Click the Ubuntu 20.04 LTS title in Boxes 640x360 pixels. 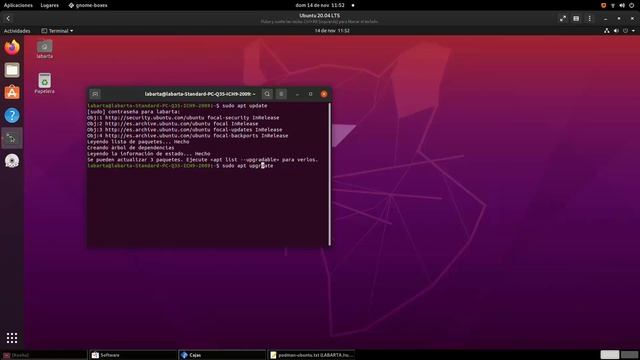(320, 16)
